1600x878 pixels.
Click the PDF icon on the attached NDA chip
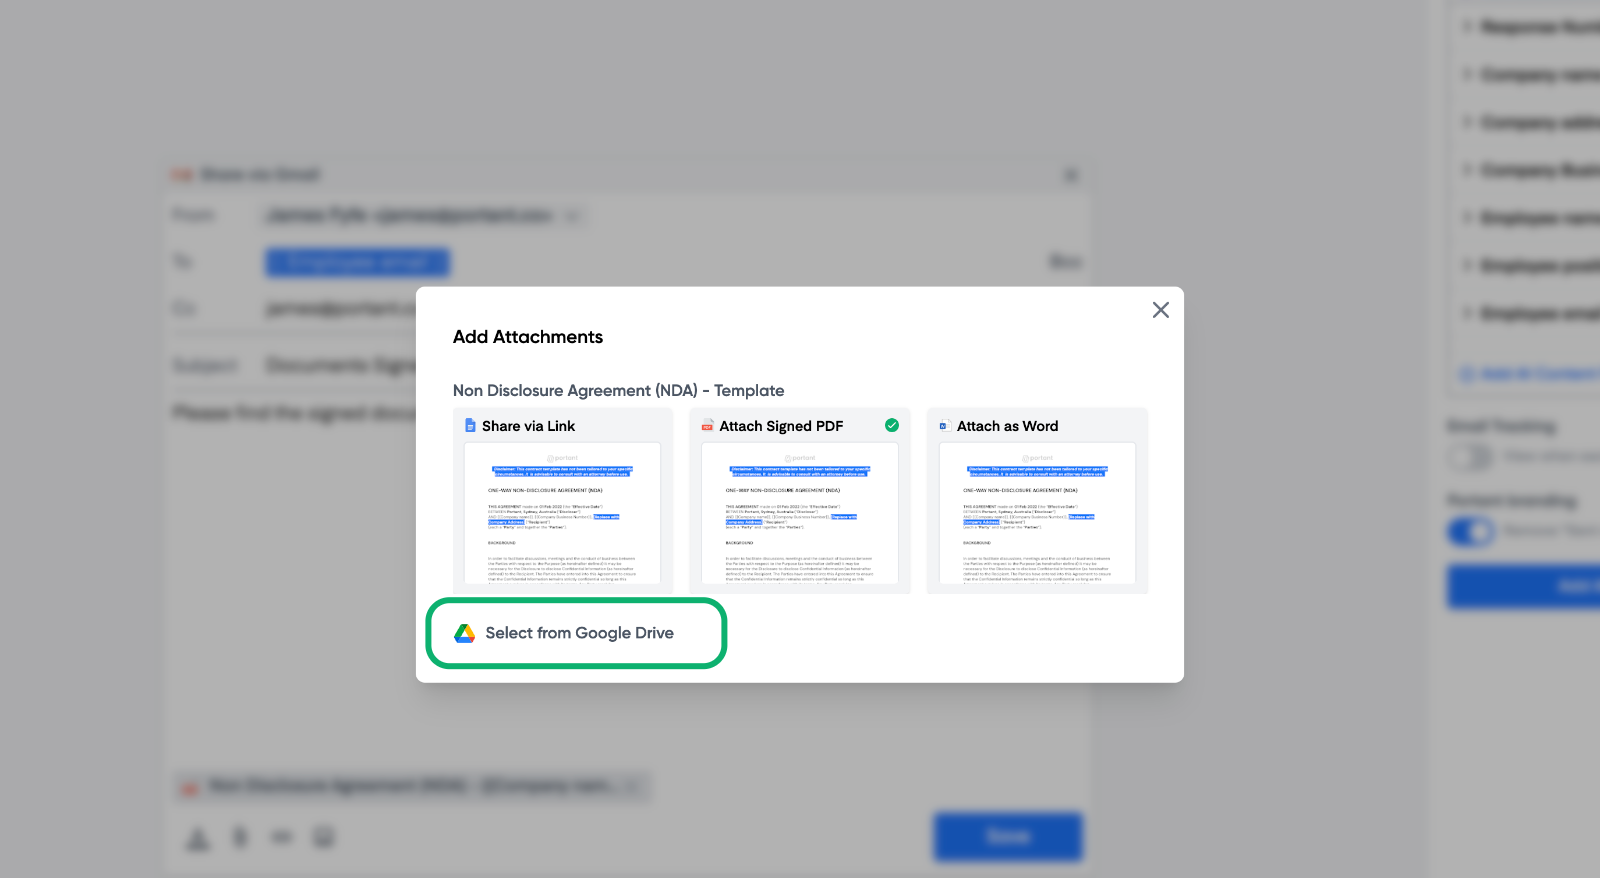pos(189,787)
